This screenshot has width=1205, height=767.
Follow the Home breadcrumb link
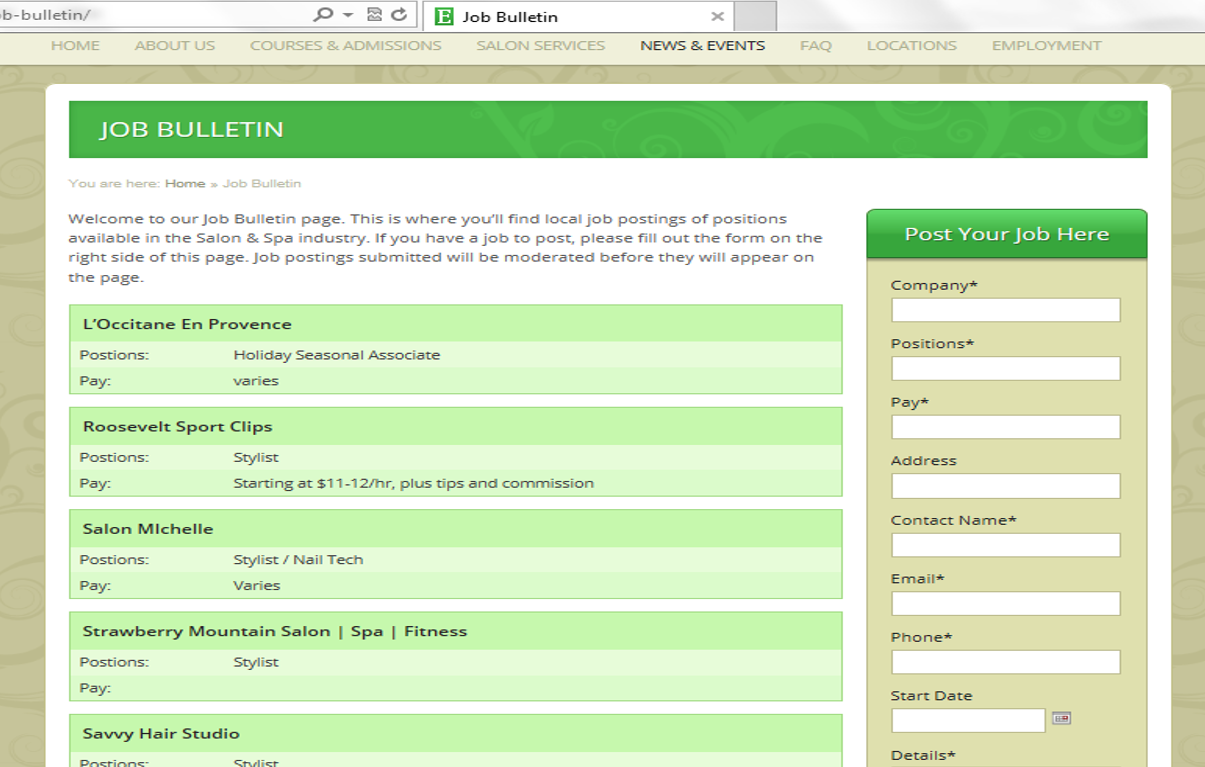(x=185, y=184)
